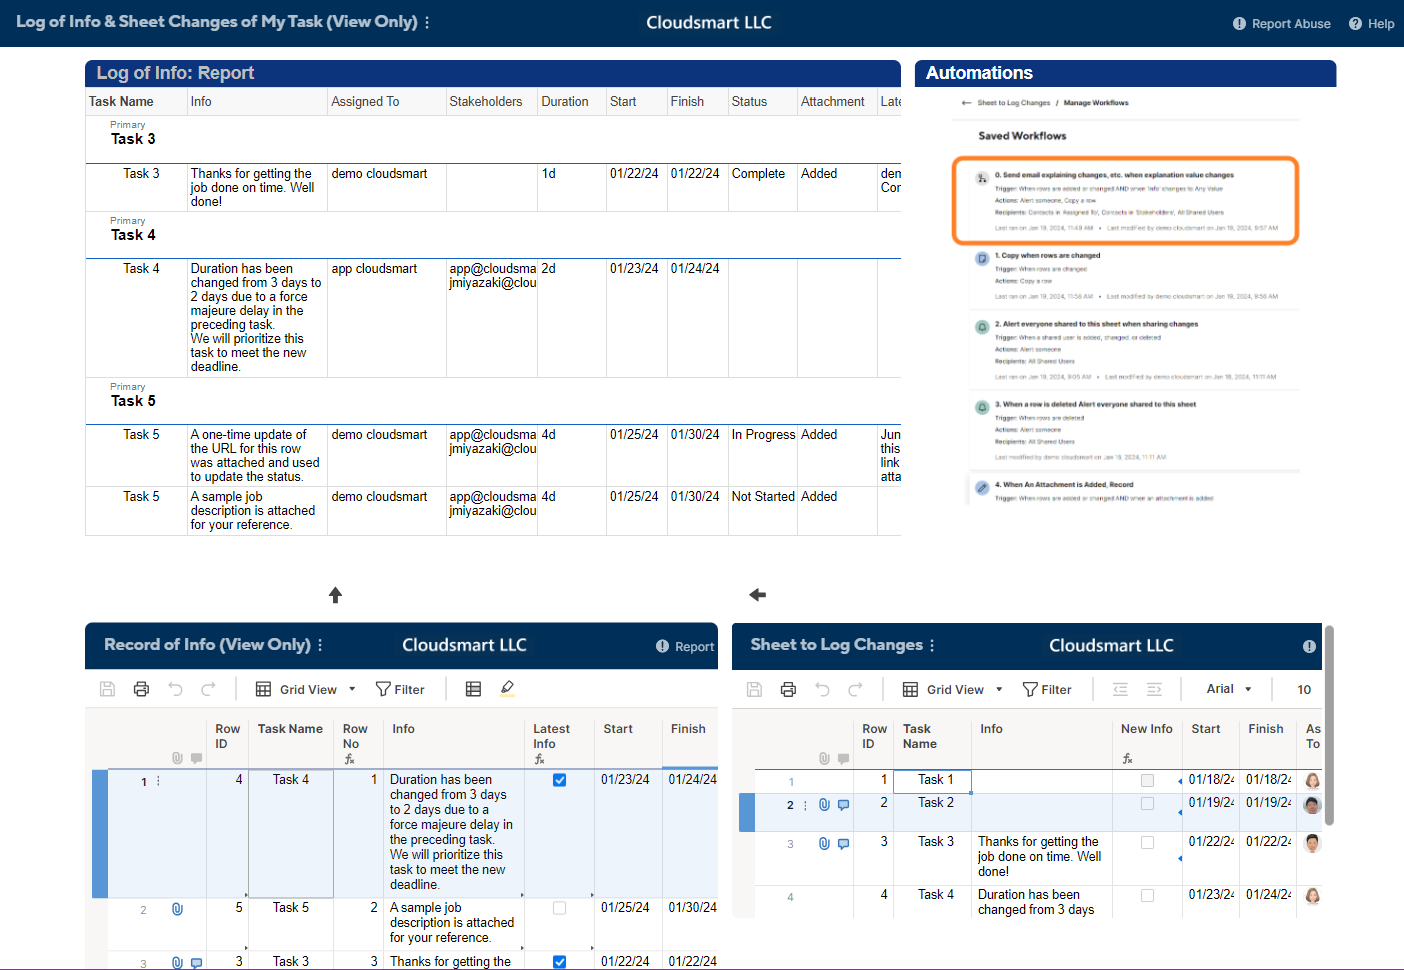Click Row ID header in Sheet to Log Changes
Viewport: 1404px width, 970px height.
tap(874, 736)
